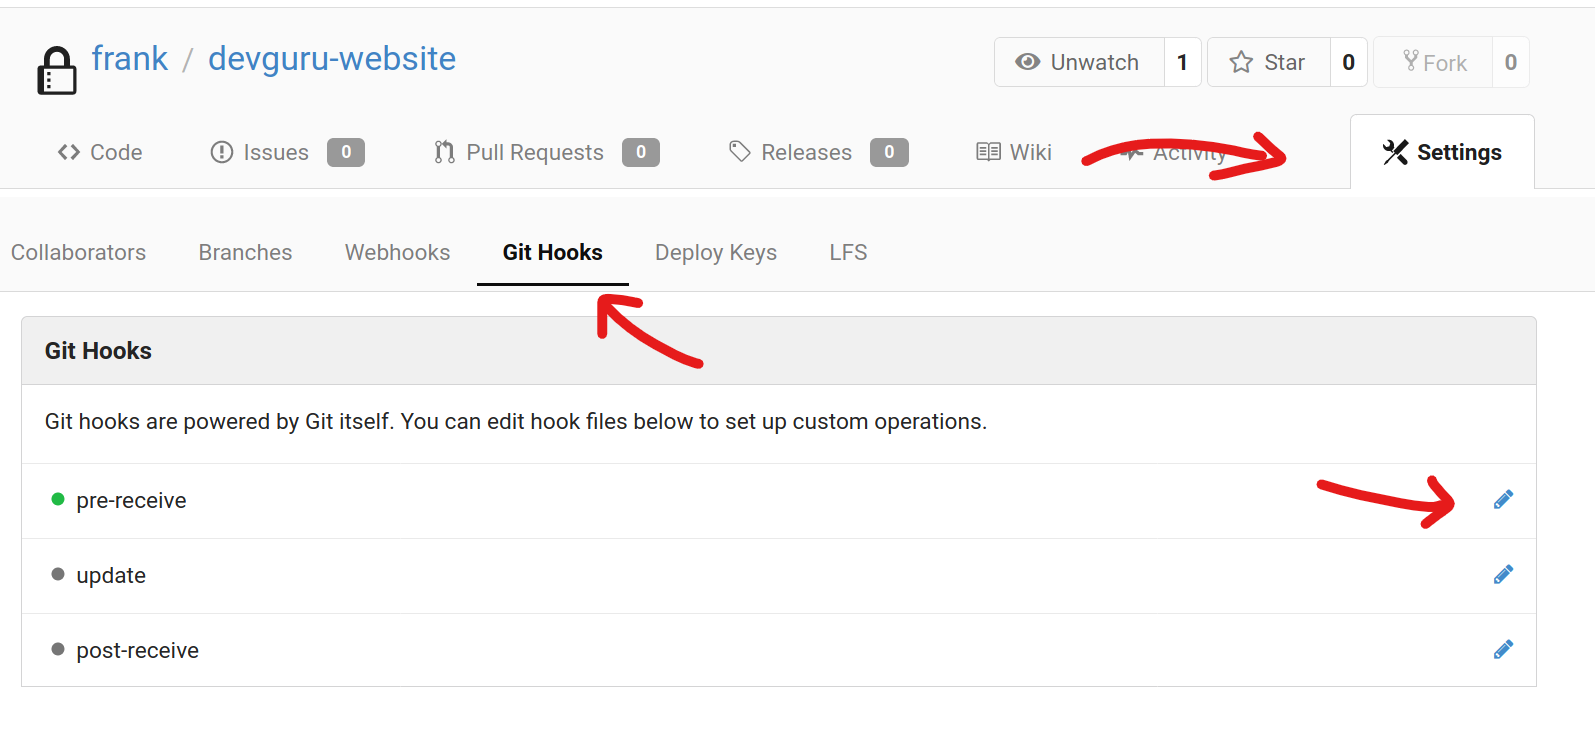Go to Deploy Keys settings section
The image size is (1595, 742).
(715, 252)
